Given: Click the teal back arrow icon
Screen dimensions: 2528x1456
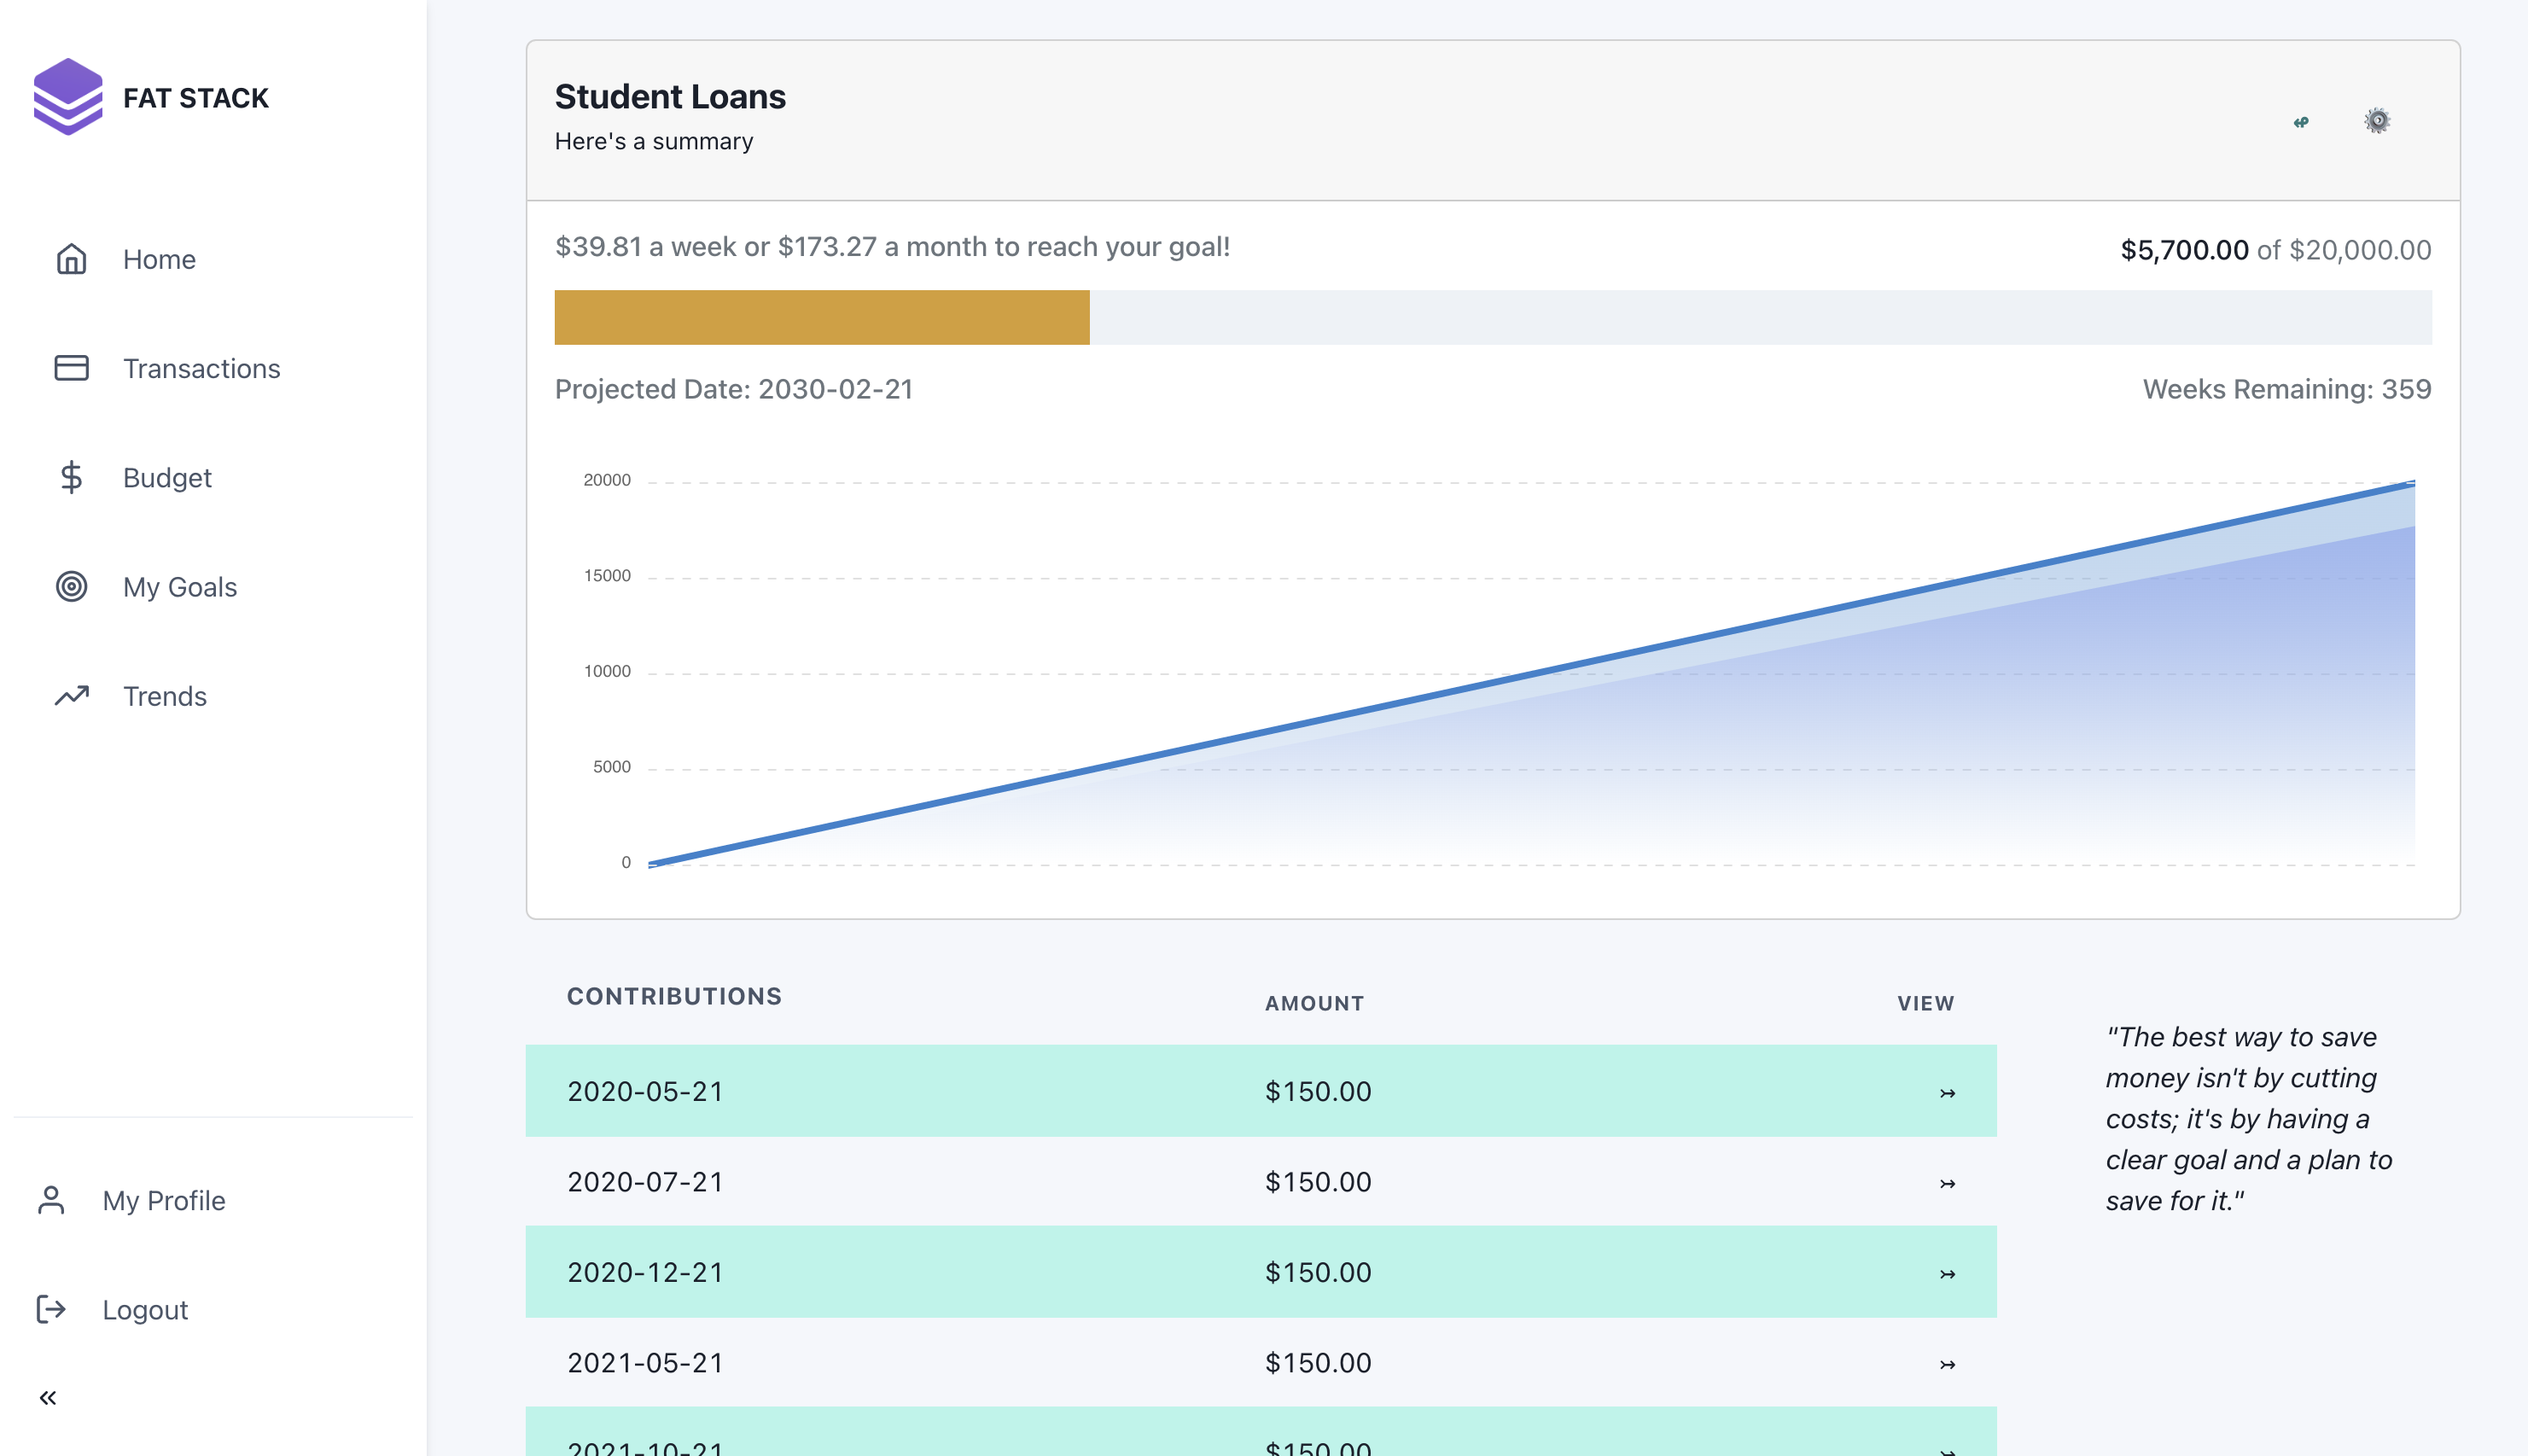Looking at the screenshot, I should tap(2301, 122).
